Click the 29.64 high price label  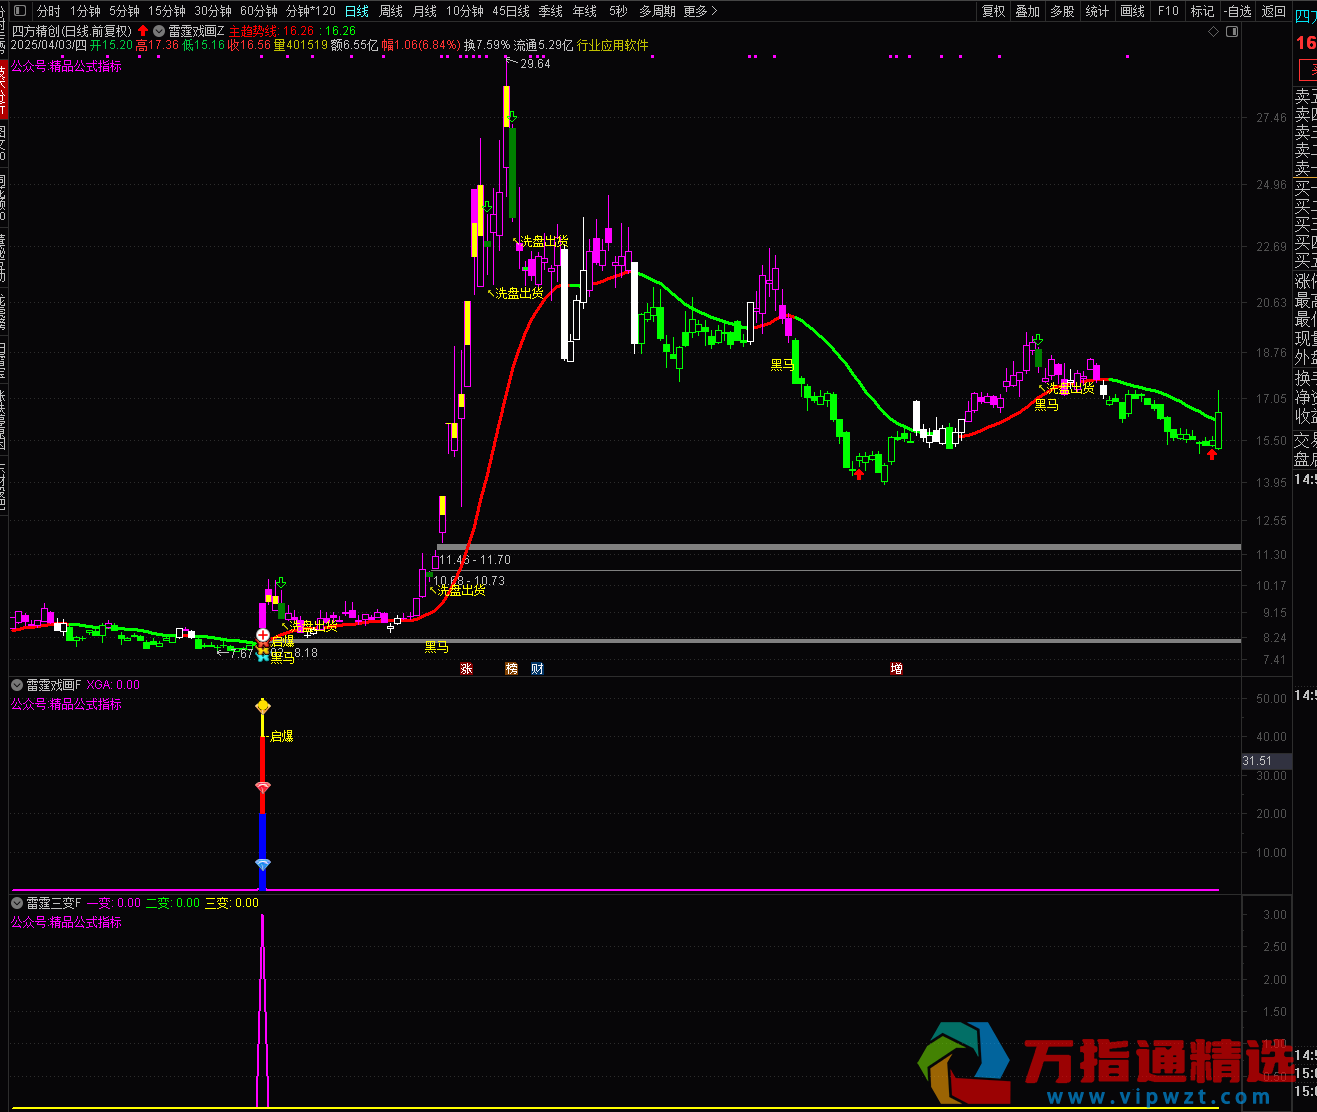pos(536,64)
